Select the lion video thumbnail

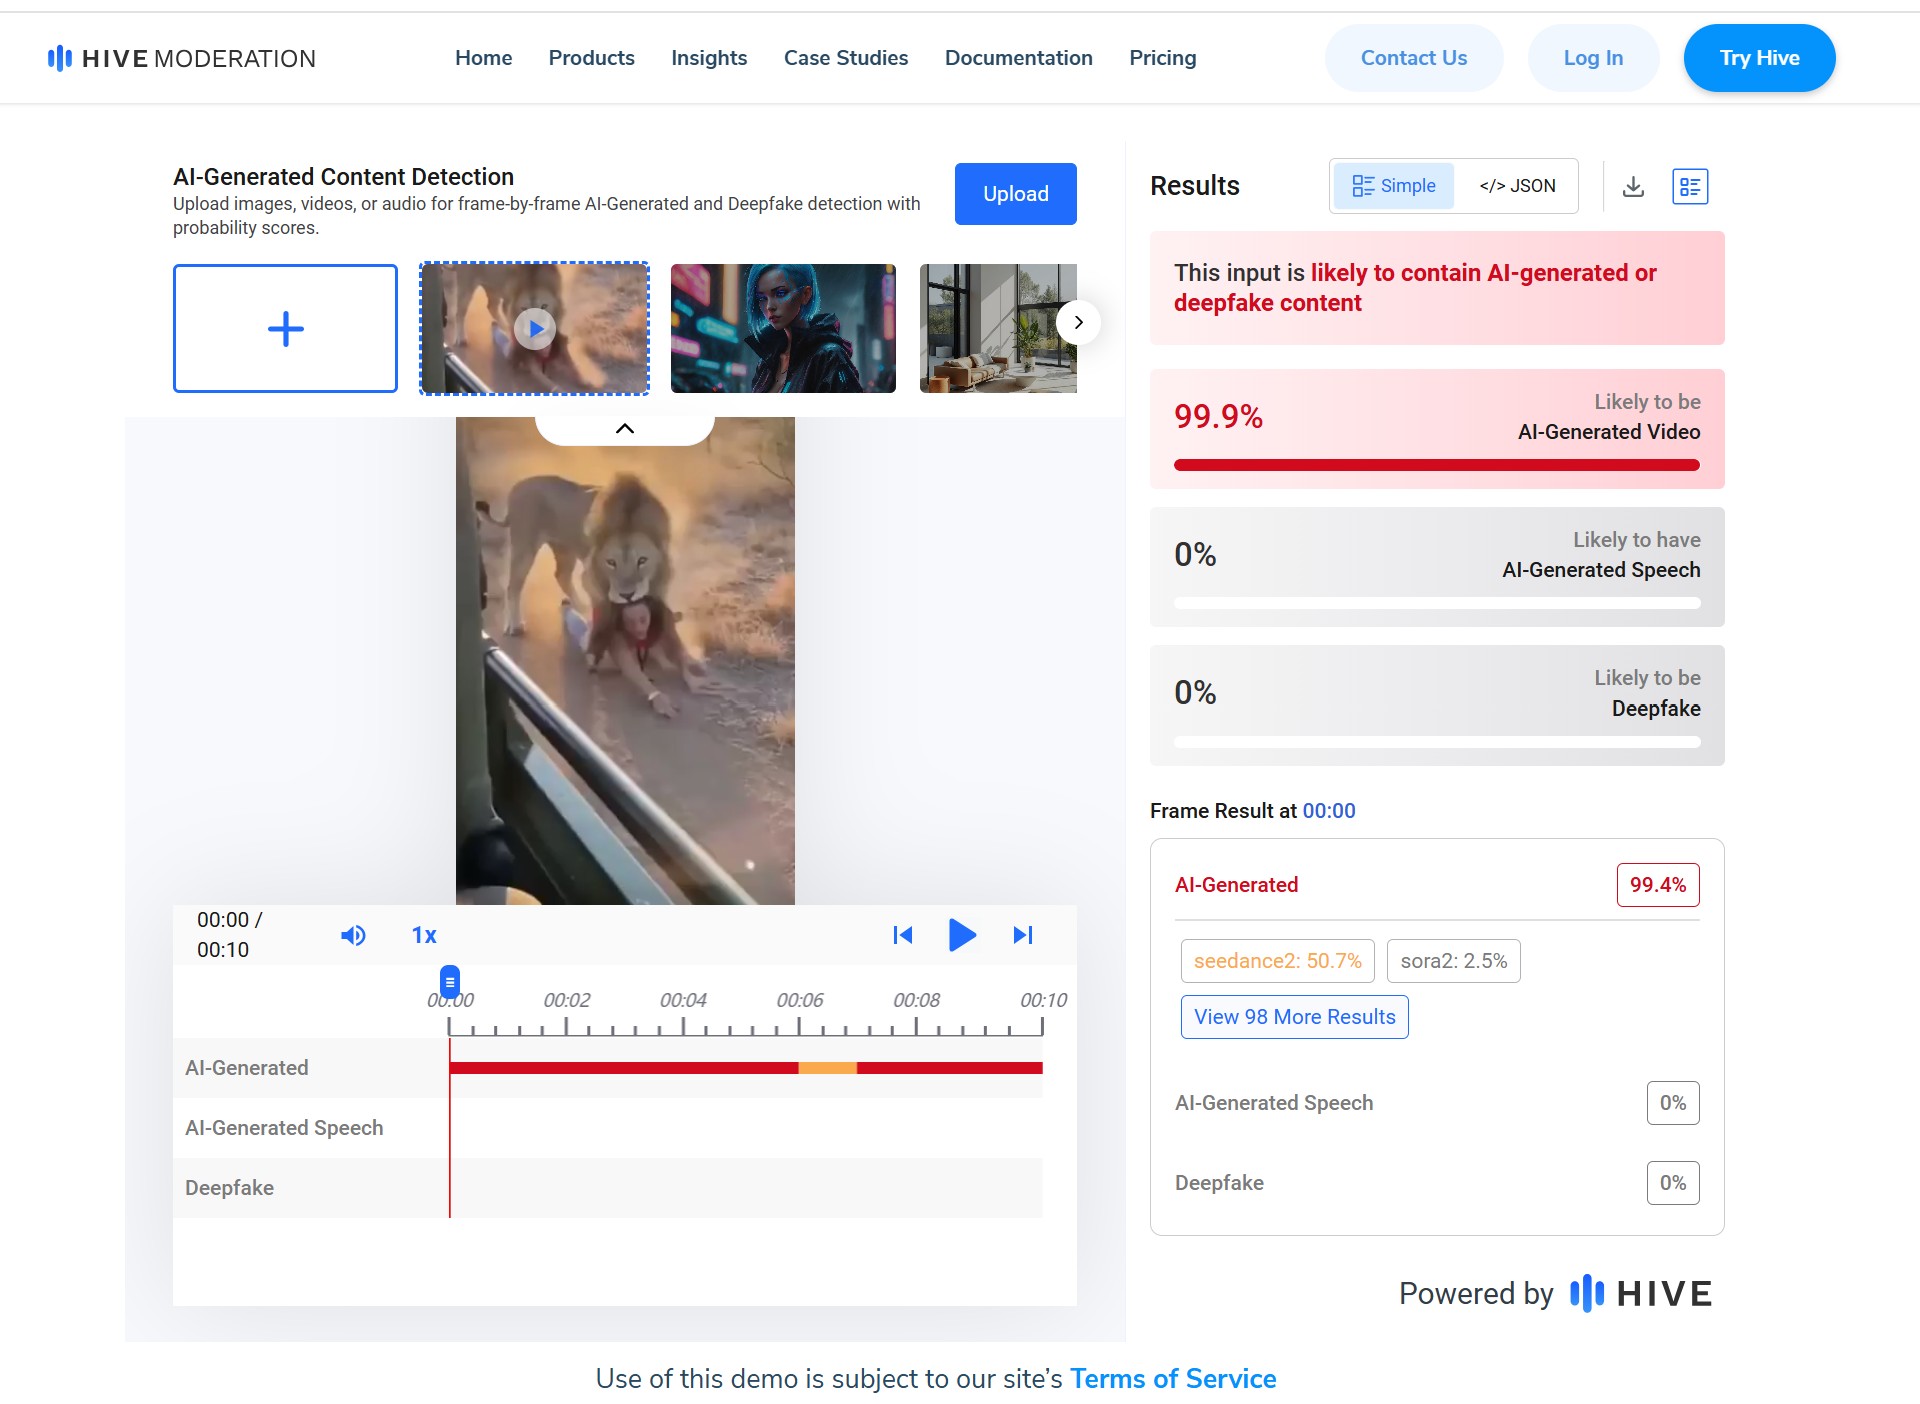point(534,328)
